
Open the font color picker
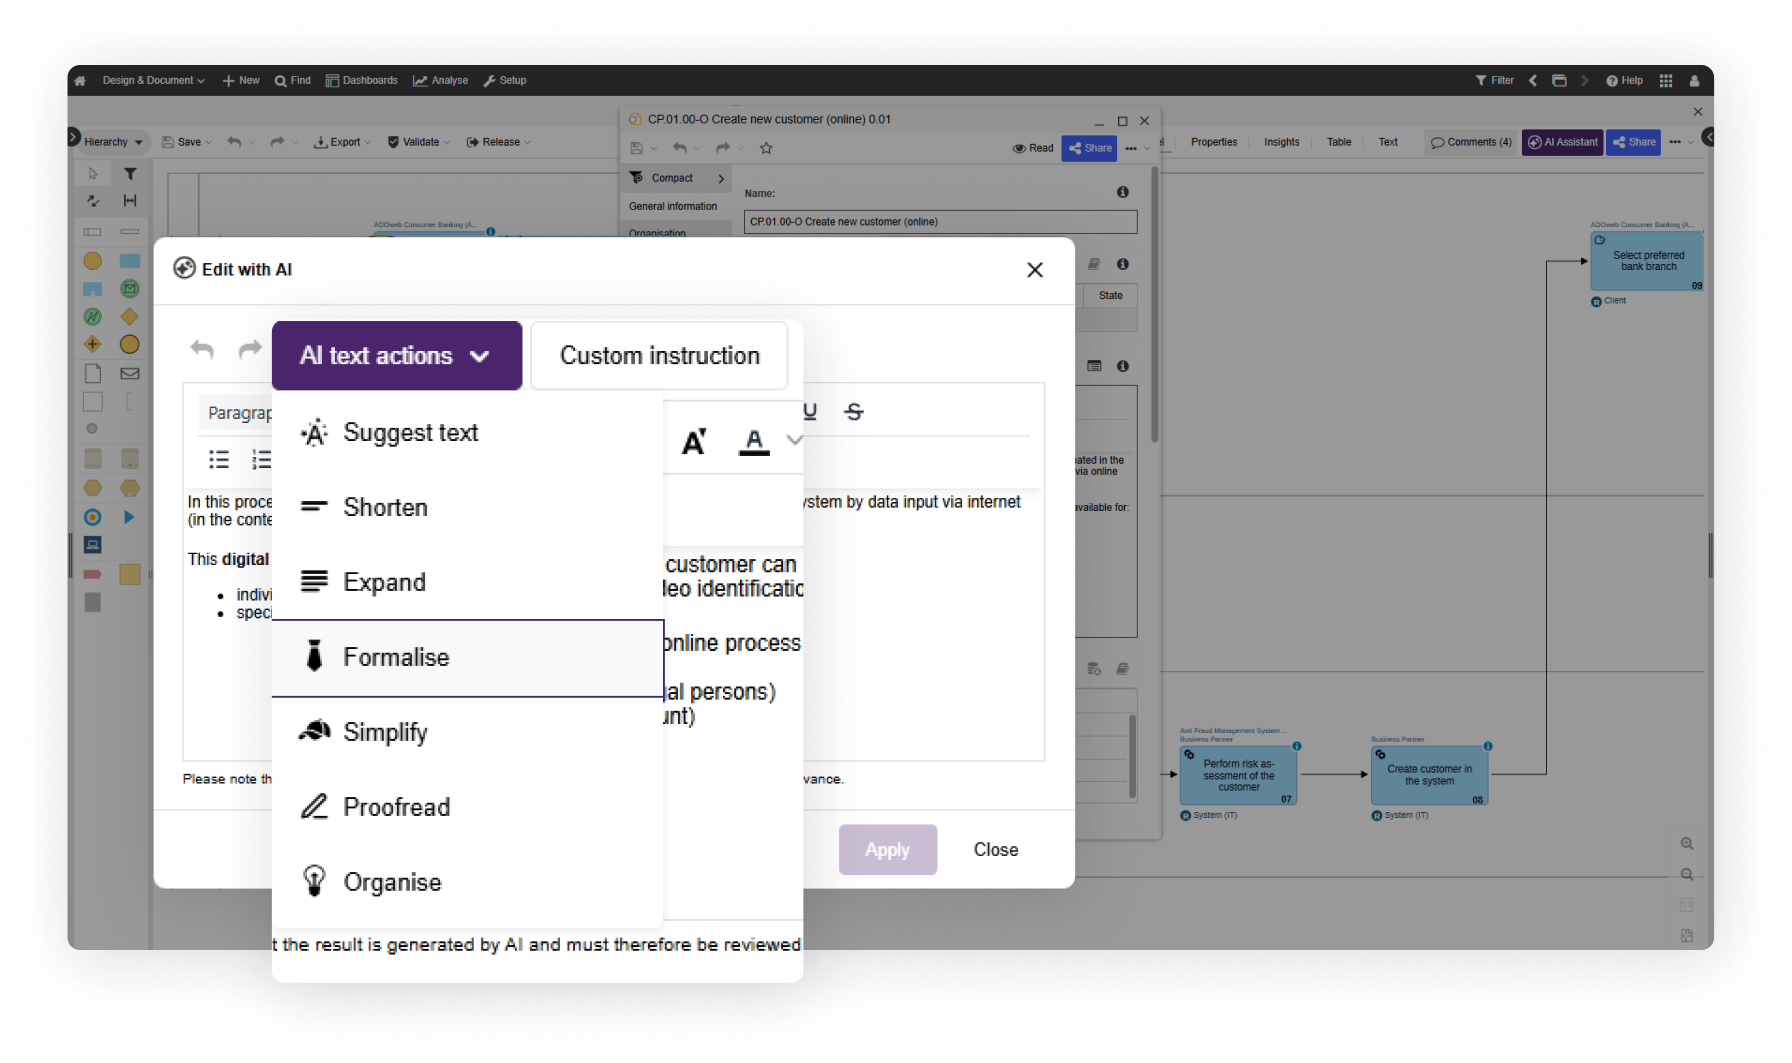754,442
